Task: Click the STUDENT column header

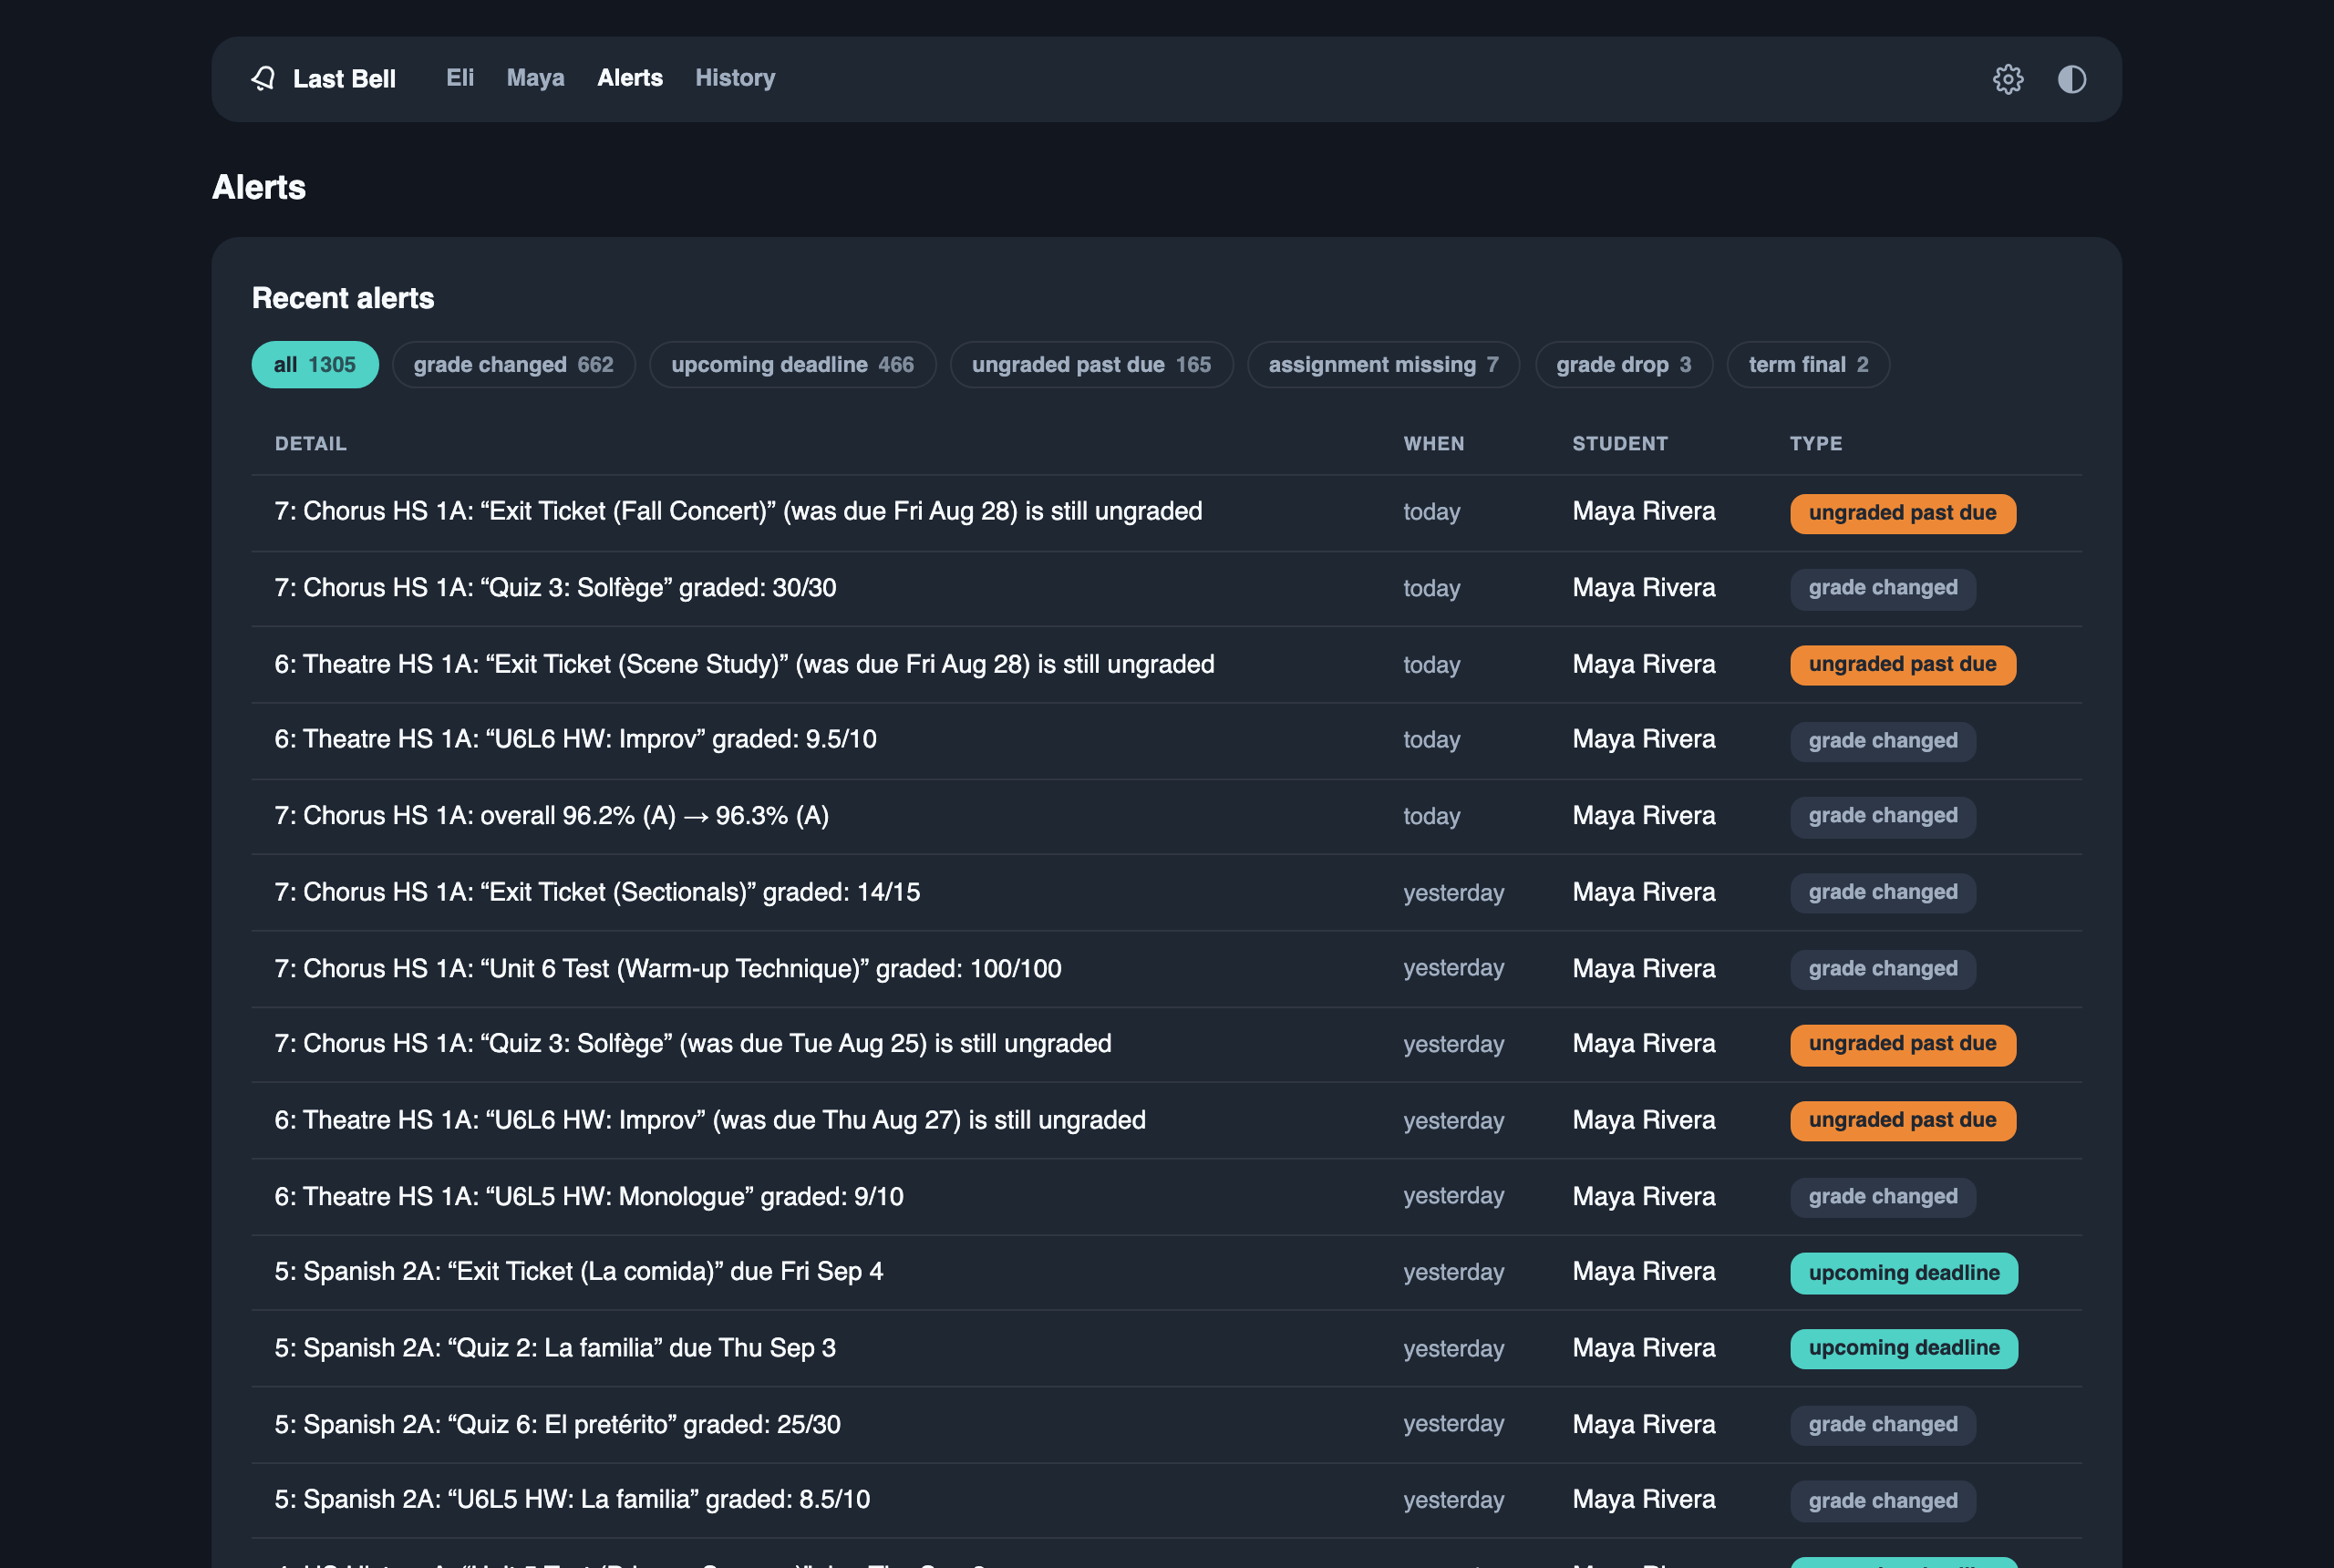Action: (x=1620, y=444)
